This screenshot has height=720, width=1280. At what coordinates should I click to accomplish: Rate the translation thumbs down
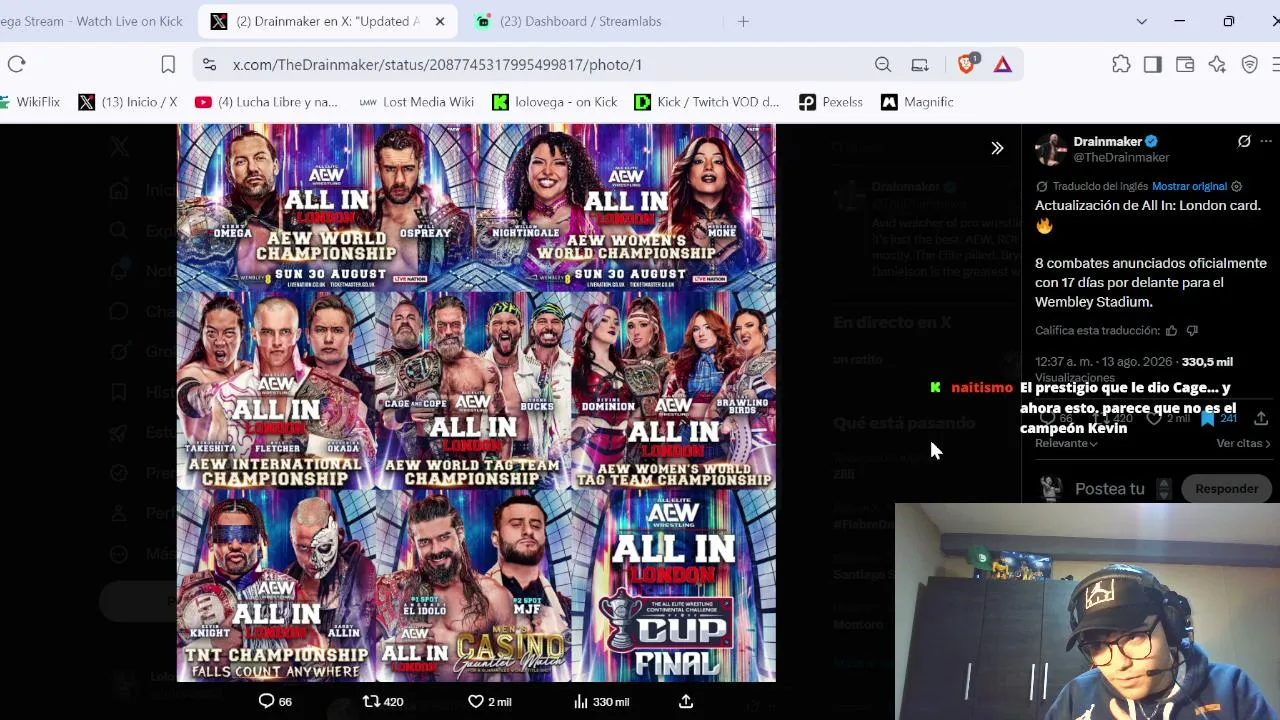coord(1192,331)
